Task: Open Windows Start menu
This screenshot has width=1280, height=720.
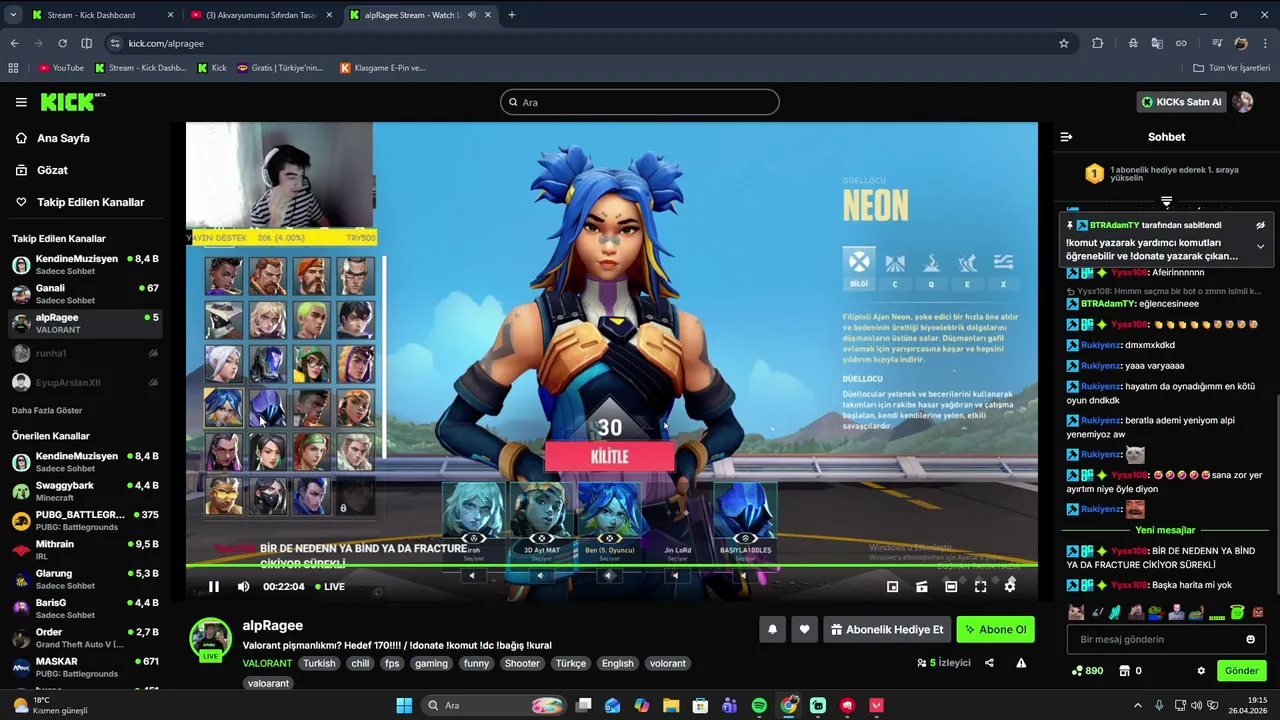Action: pos(404,705)
